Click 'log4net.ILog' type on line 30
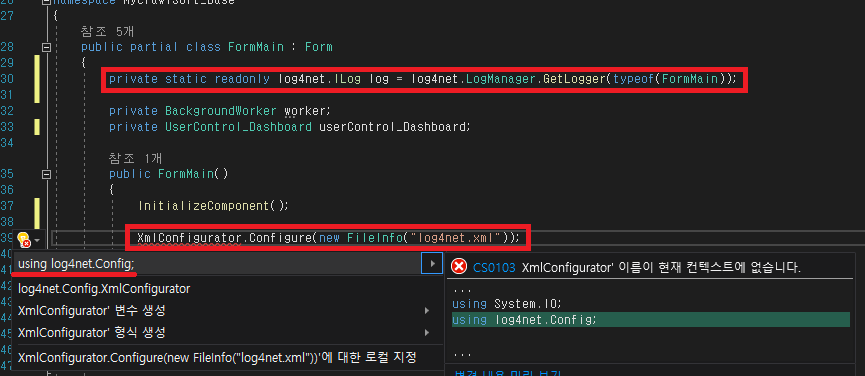 click(320, 79)
